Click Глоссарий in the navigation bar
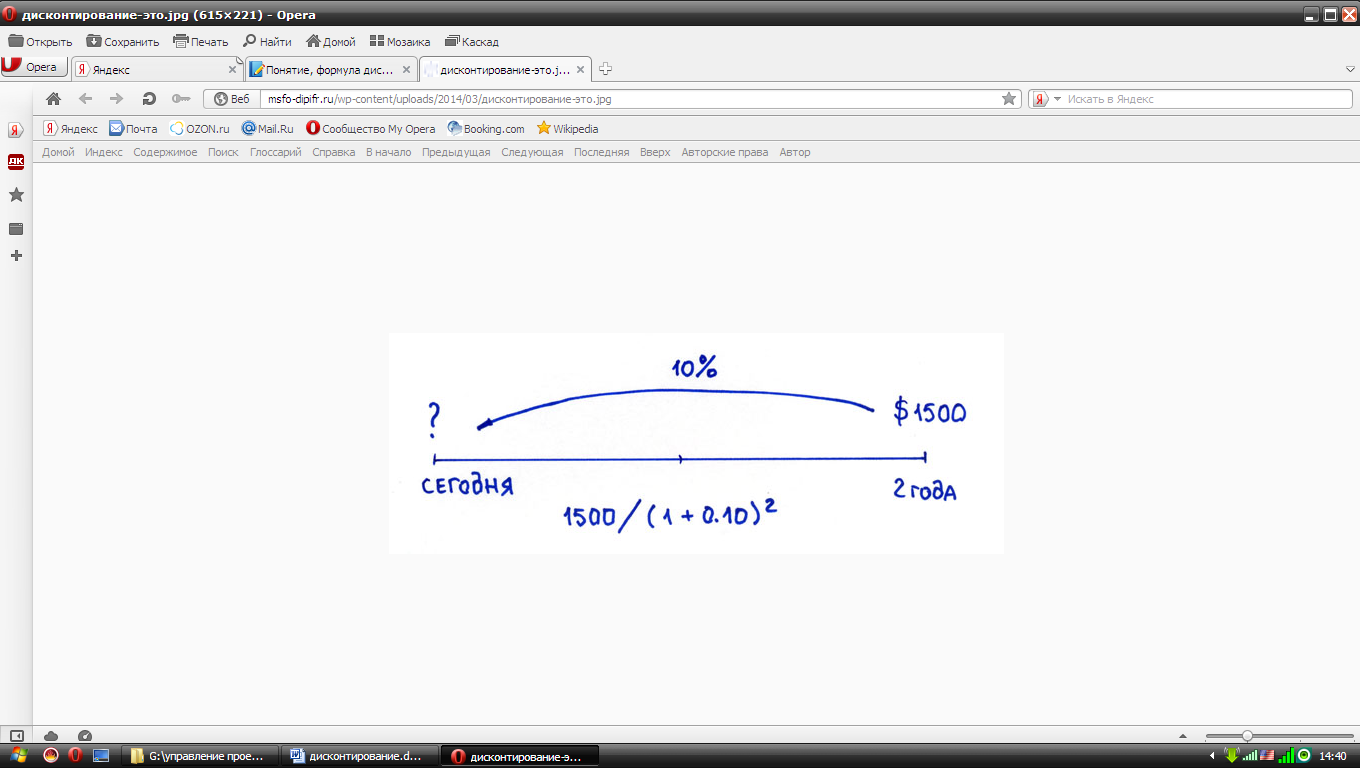 275,152
